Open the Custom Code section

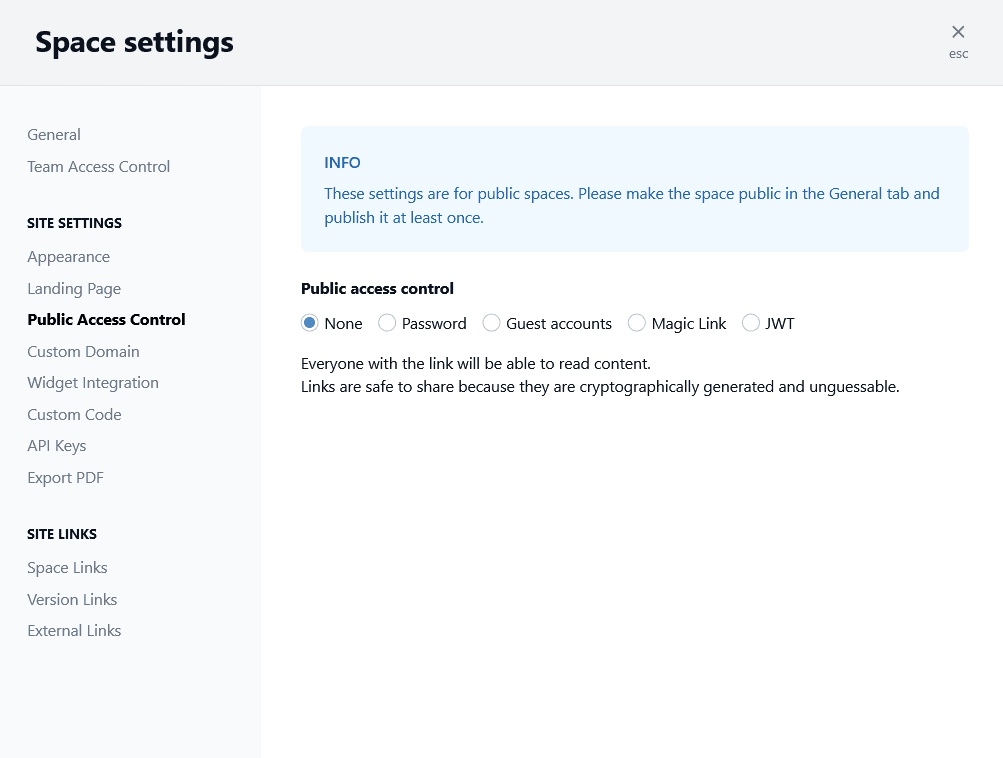pos(74,415)
